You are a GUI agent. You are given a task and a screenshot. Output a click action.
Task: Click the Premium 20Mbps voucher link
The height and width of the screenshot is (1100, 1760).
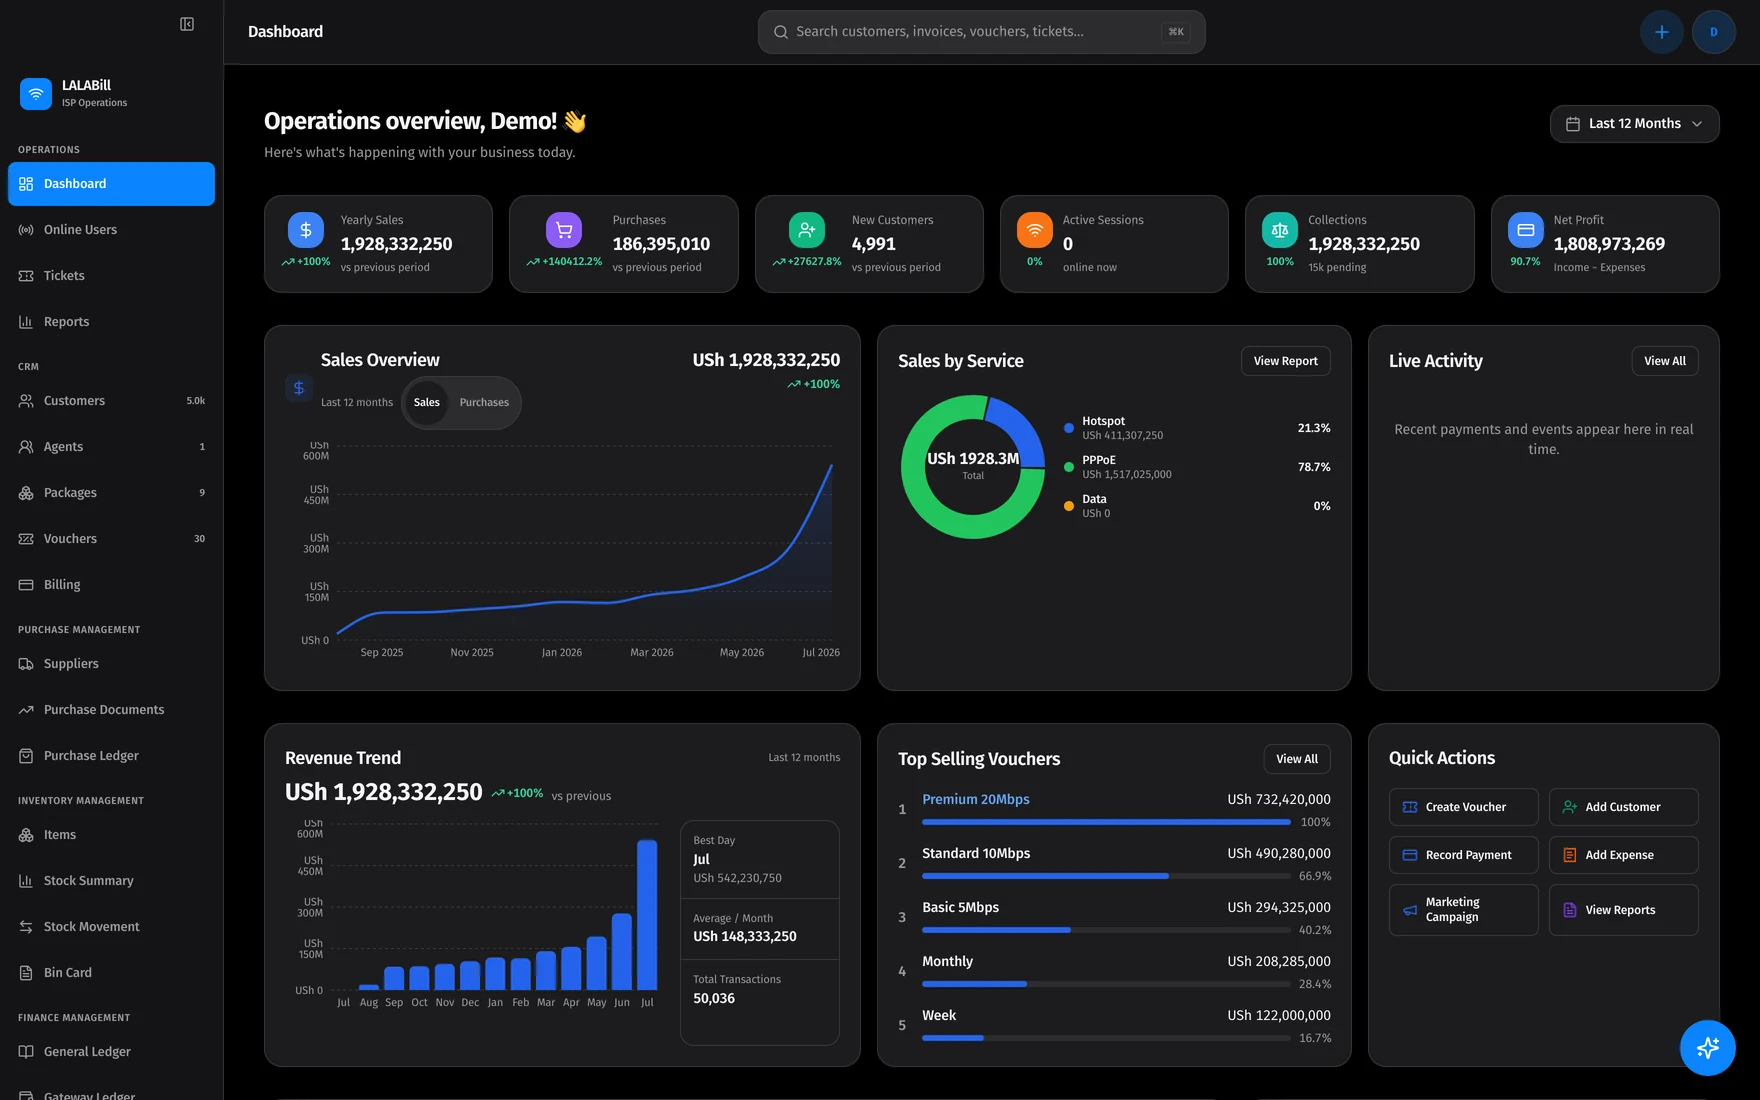pyautogui.click(x=975, y=799)
